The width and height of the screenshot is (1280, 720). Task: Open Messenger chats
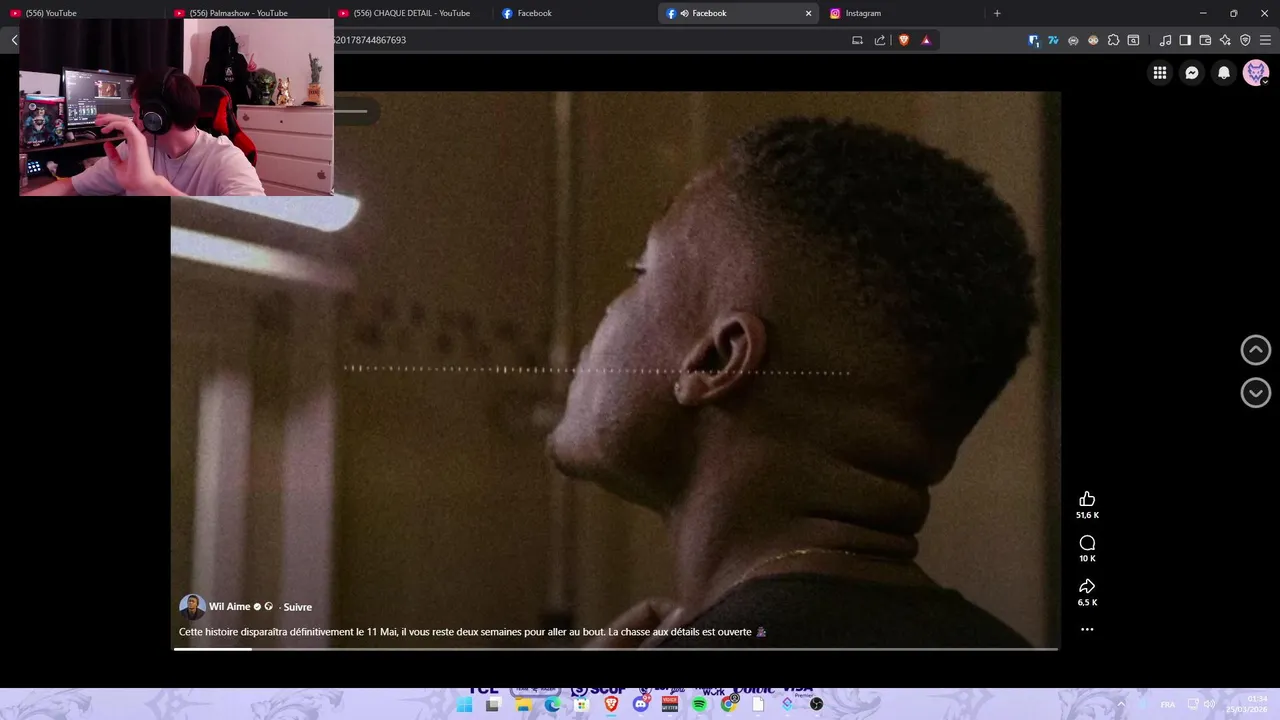tap(1192, 72)
